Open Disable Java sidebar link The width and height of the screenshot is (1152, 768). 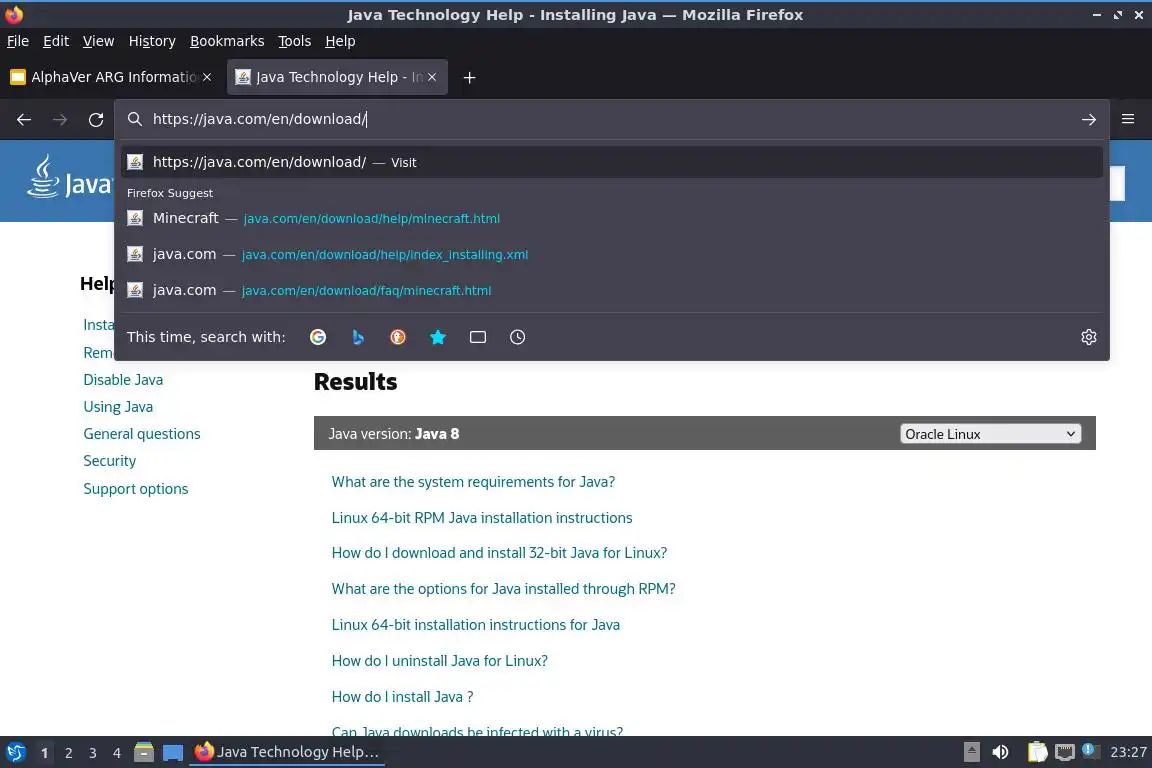[123, 380]
